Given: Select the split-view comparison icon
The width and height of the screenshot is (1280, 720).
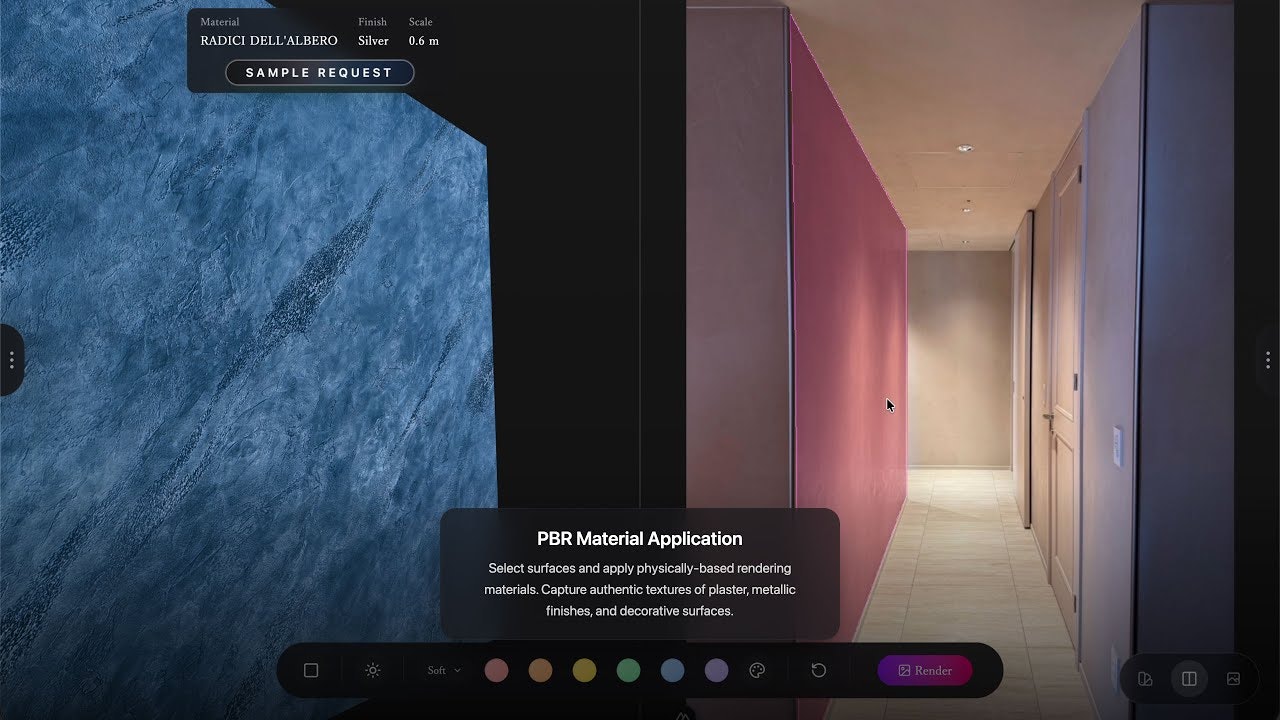Looking at the screenshot, I should click(x=1189, y=678).
